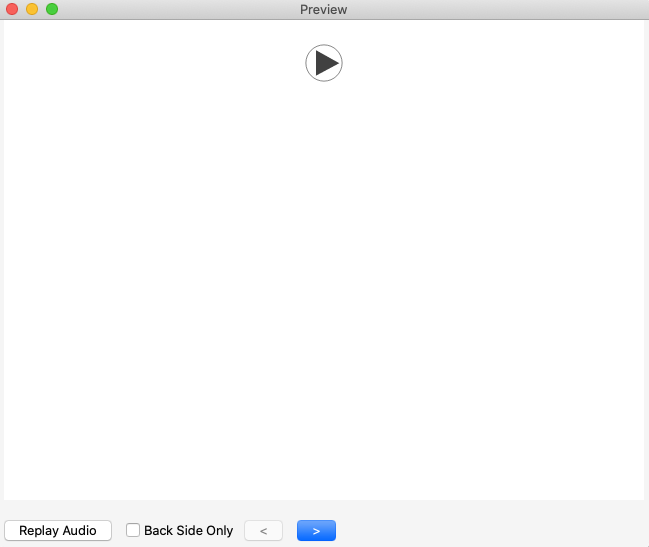This screenshot has height=547, width=649.
Task: Maximize the Preview window with green button
Action: coord(52,9)
